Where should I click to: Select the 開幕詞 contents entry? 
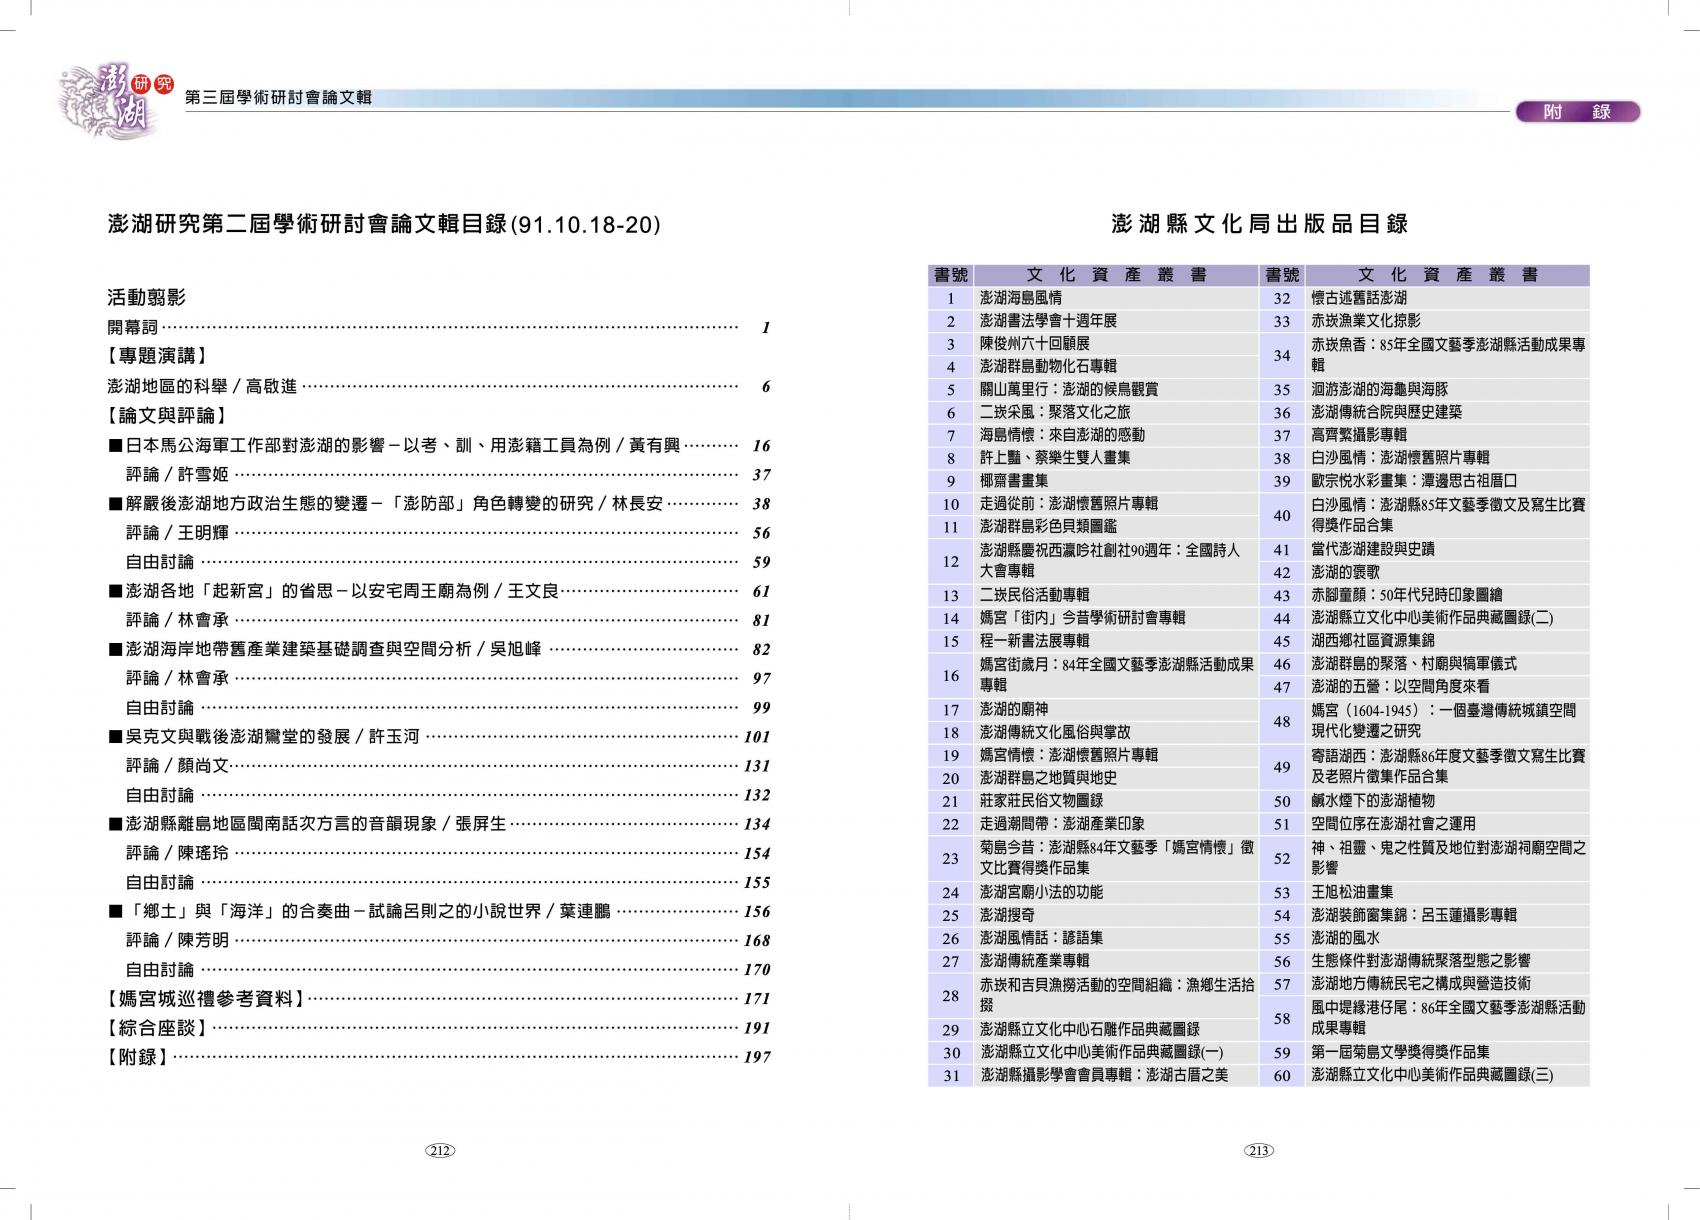[x=133, y=327]
